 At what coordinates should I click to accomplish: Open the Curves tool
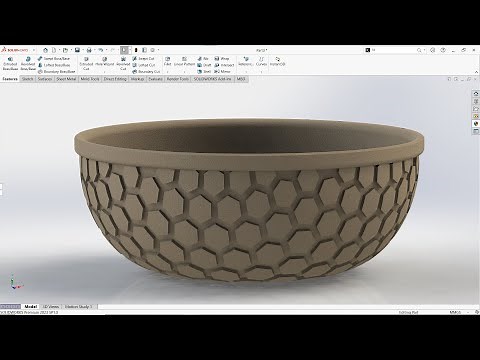261,61
